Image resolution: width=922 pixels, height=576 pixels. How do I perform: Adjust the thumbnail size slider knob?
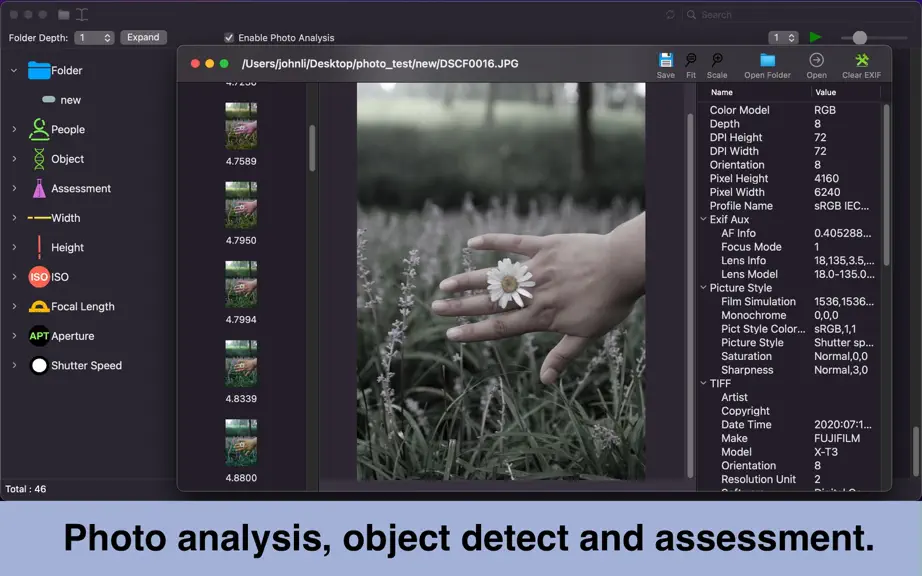click(x=860, y=38)
